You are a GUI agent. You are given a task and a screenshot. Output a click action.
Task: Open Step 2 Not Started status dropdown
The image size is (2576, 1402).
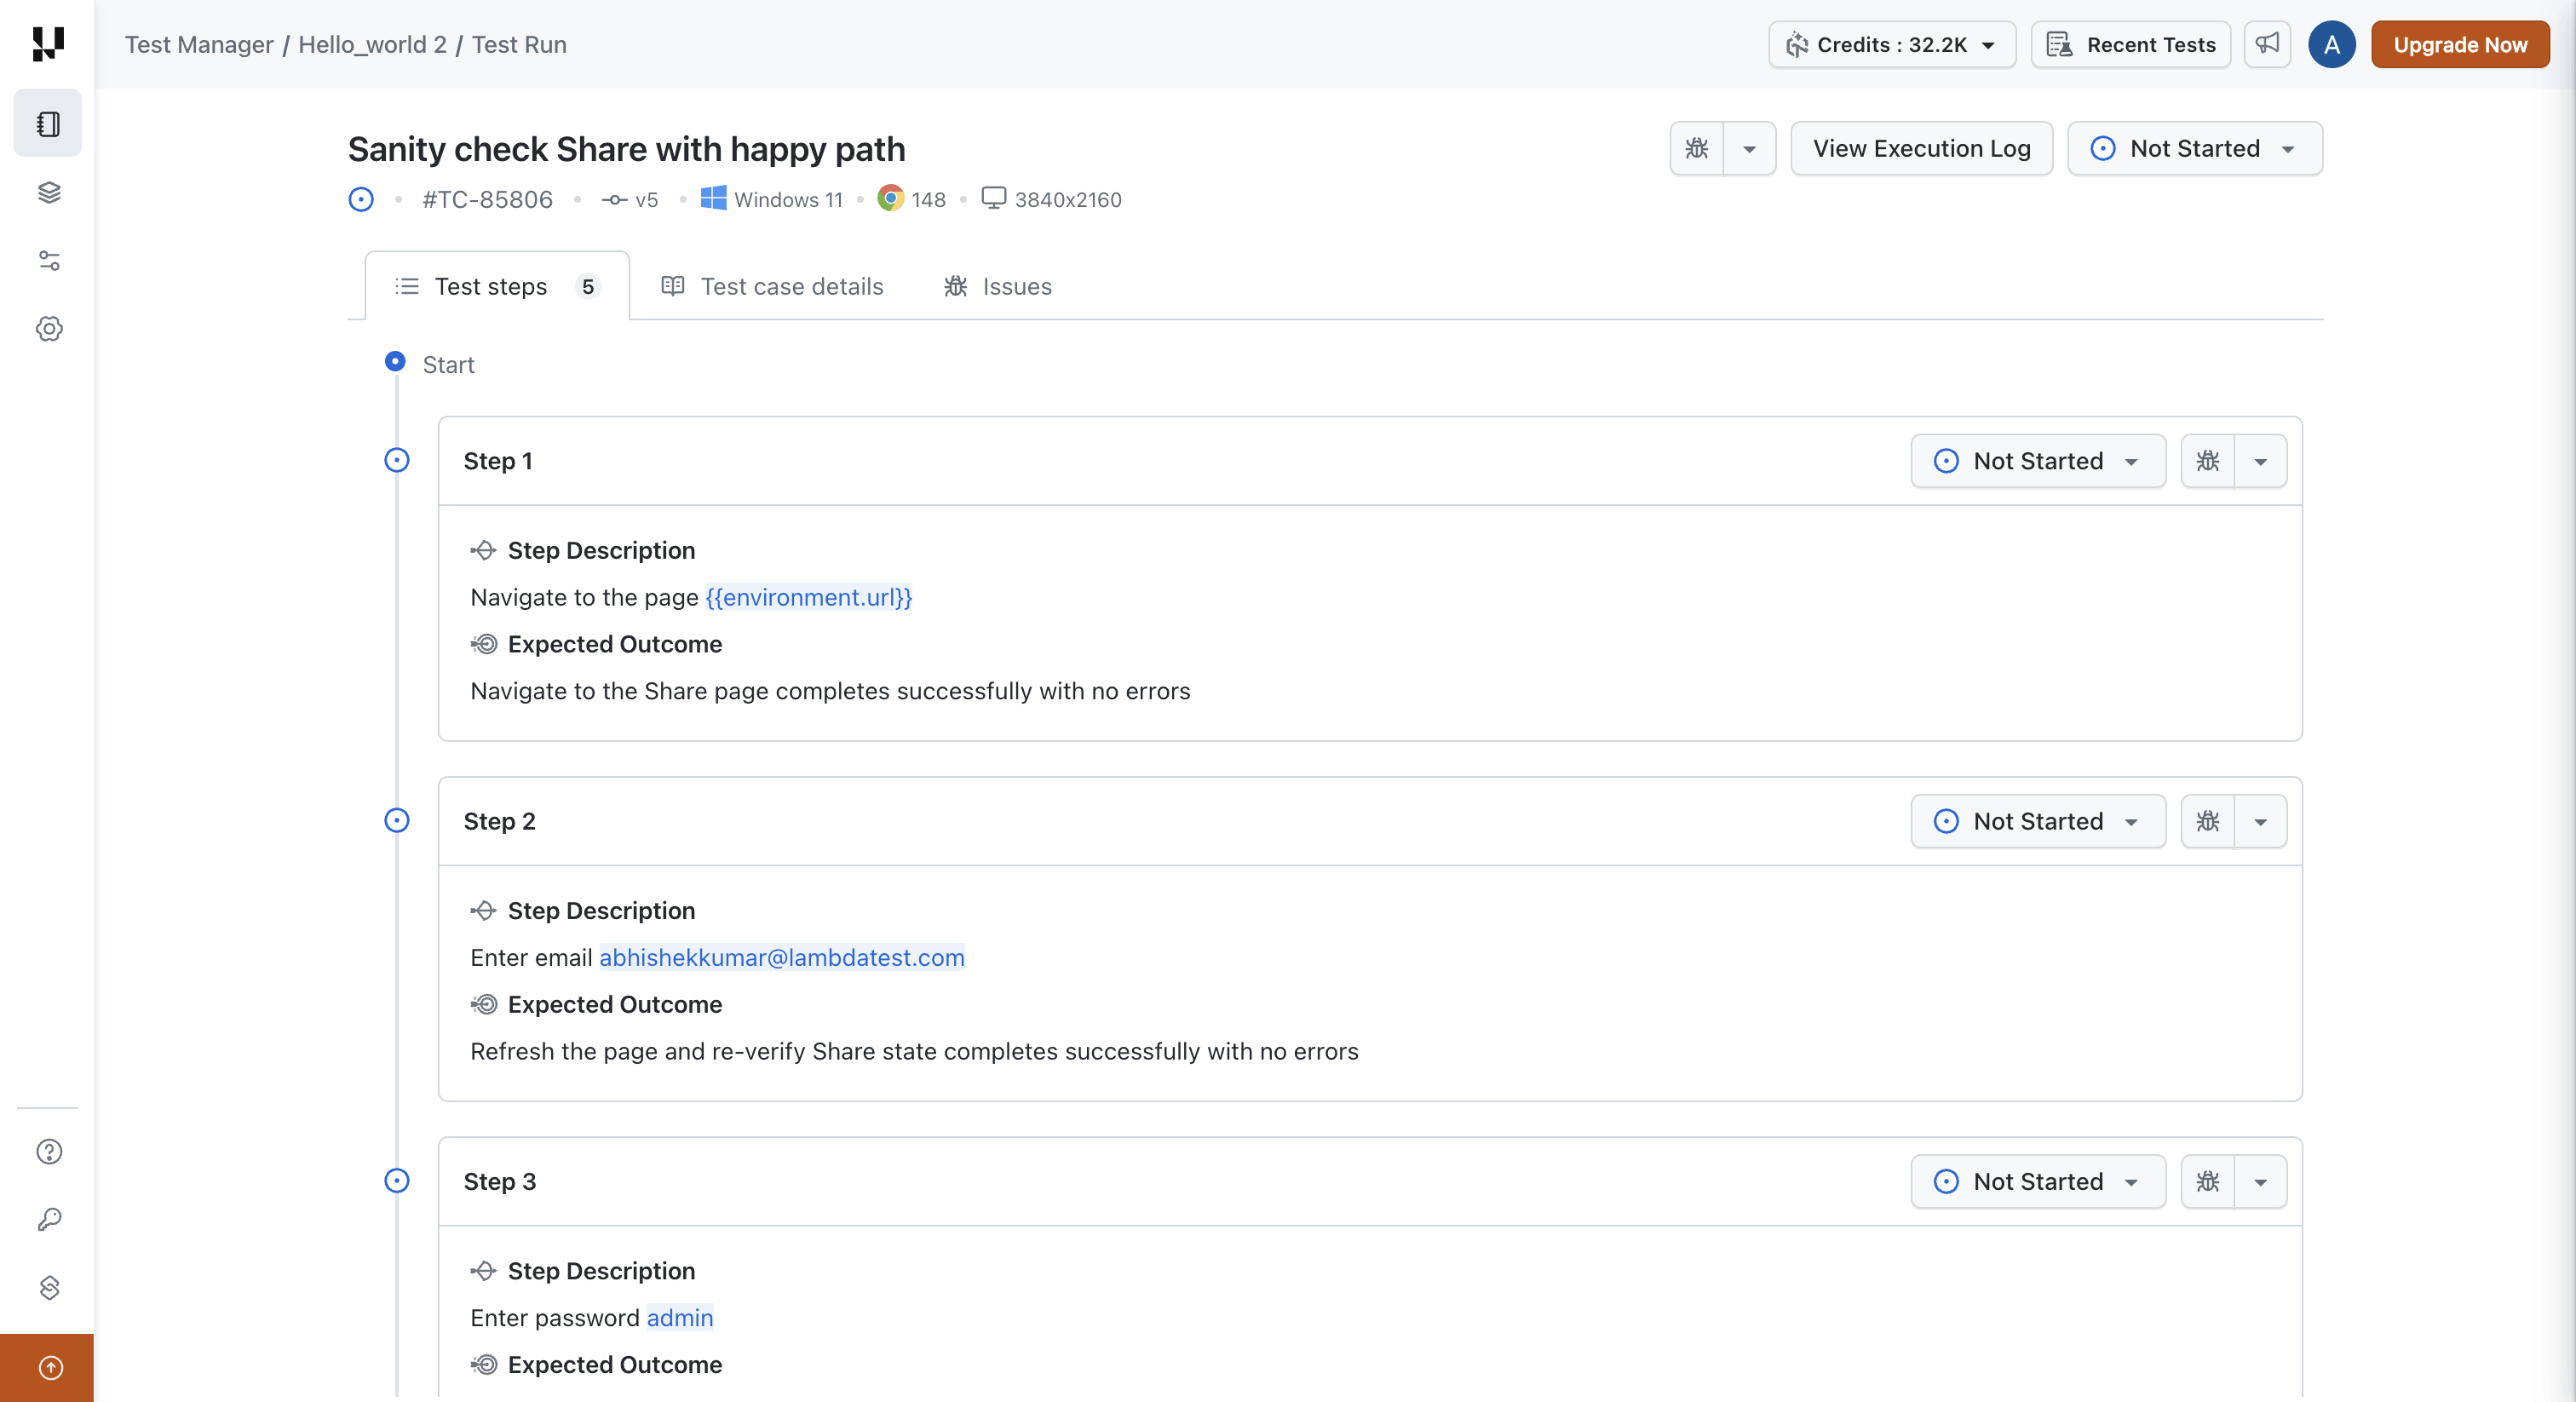click(x=2037, y=821)
